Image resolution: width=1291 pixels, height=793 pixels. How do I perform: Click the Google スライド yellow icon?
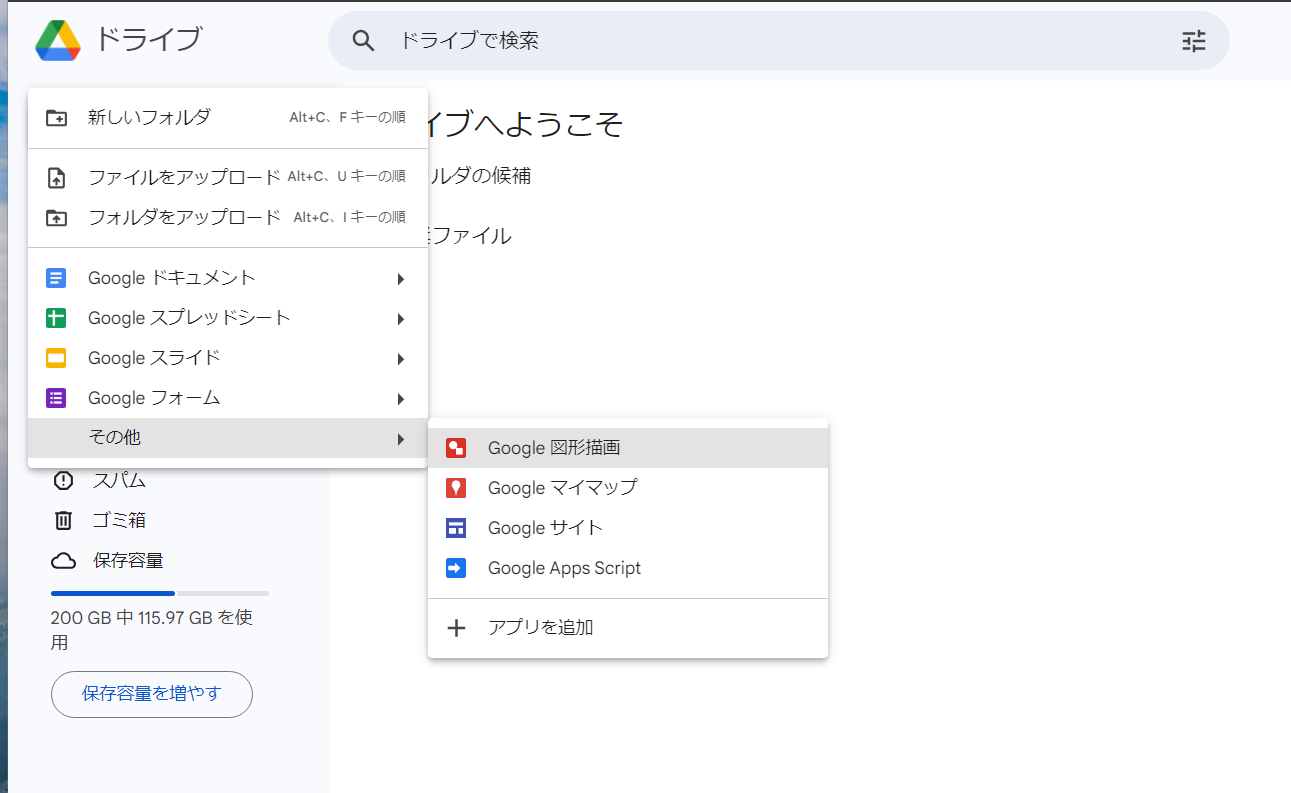56,358
